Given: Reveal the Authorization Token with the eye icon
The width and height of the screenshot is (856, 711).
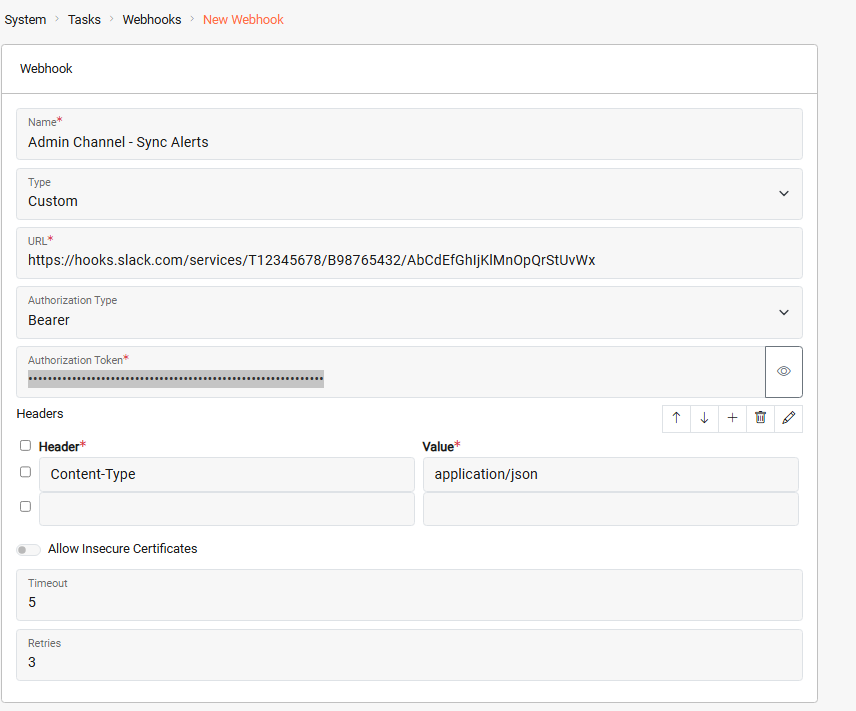Looking at the screenshot, I should [x=783, y=371].
